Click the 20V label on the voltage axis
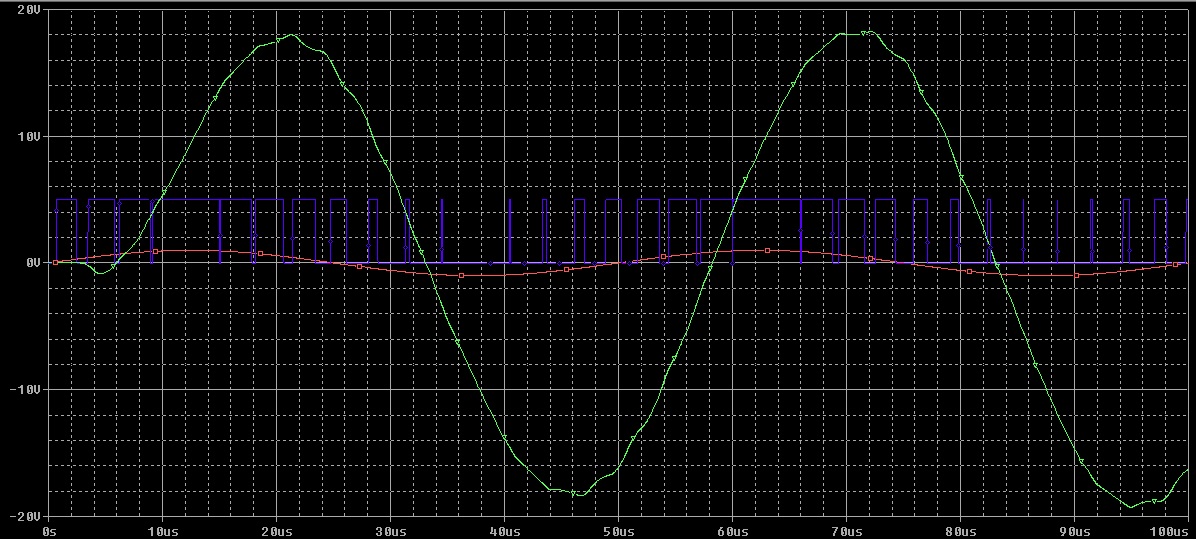The height and width of the screenshot is (539, 1196). point(28,11)
